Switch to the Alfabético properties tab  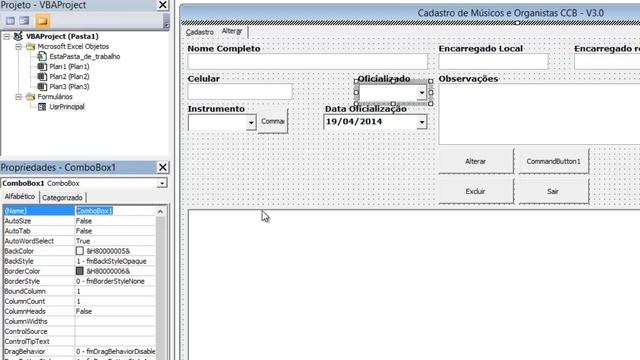(x=20, y=197)
